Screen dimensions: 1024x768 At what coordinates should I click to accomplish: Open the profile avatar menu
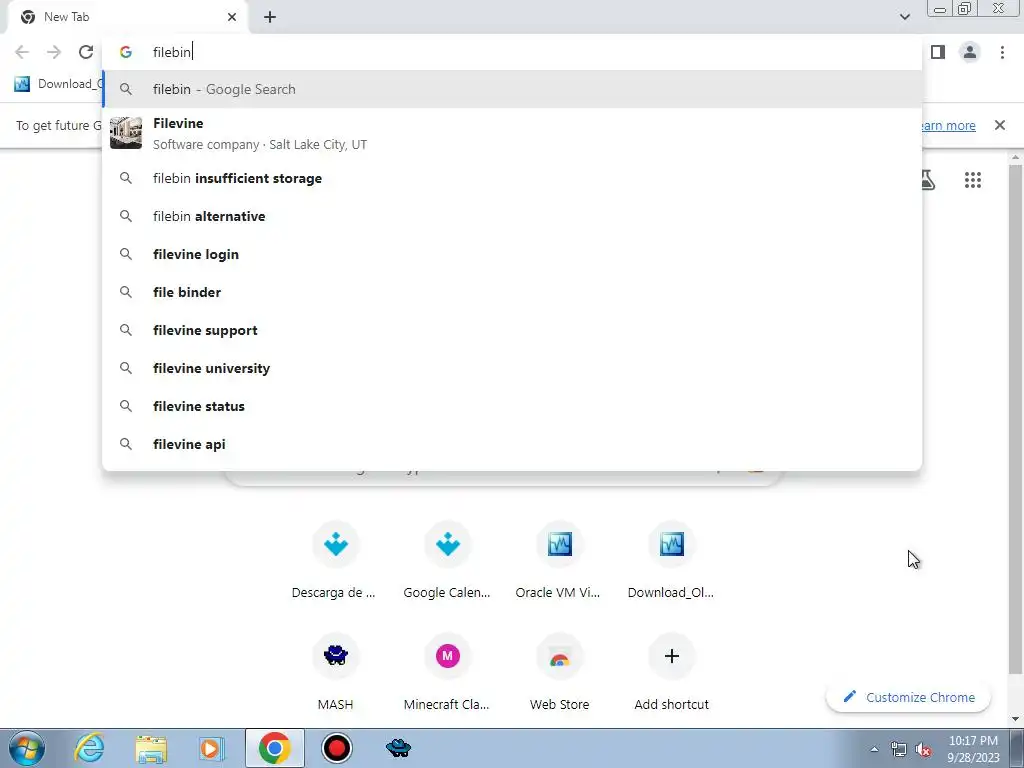970,52
